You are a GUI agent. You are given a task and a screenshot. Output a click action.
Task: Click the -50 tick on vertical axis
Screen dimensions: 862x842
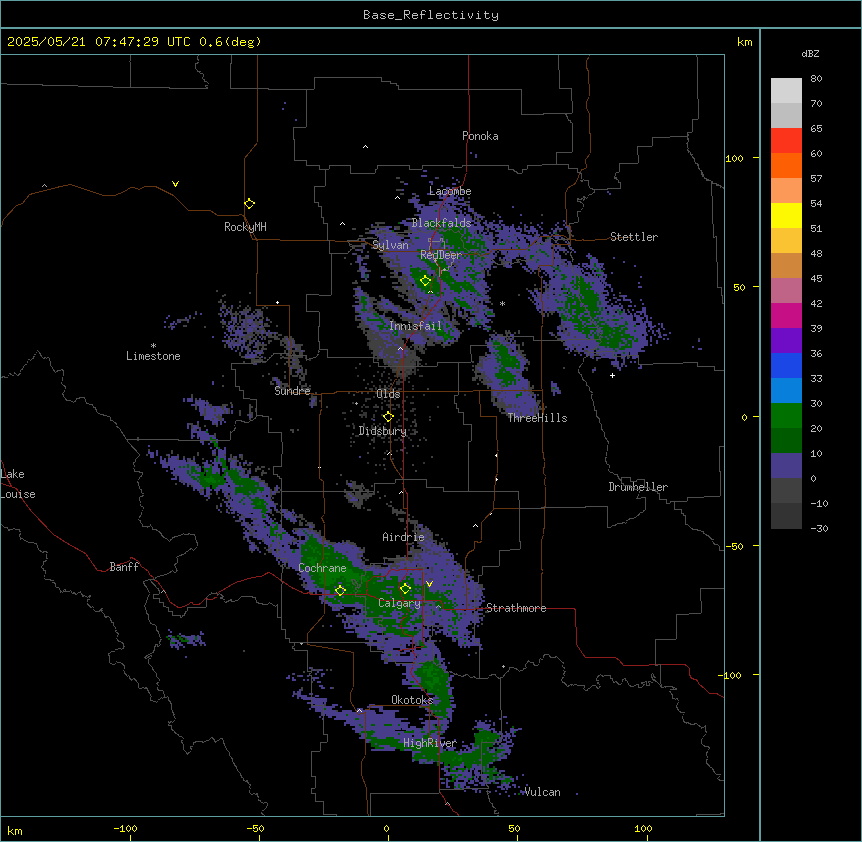734,546
